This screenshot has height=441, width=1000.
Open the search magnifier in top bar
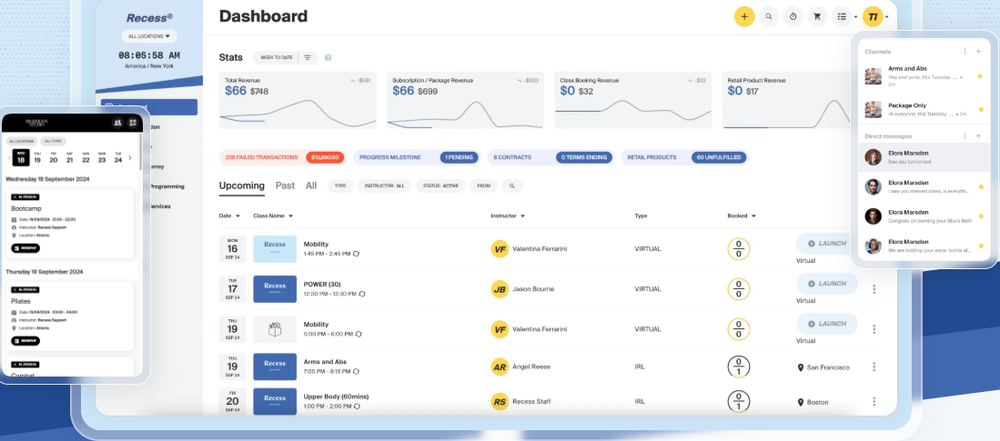click(x=768, y=17)
